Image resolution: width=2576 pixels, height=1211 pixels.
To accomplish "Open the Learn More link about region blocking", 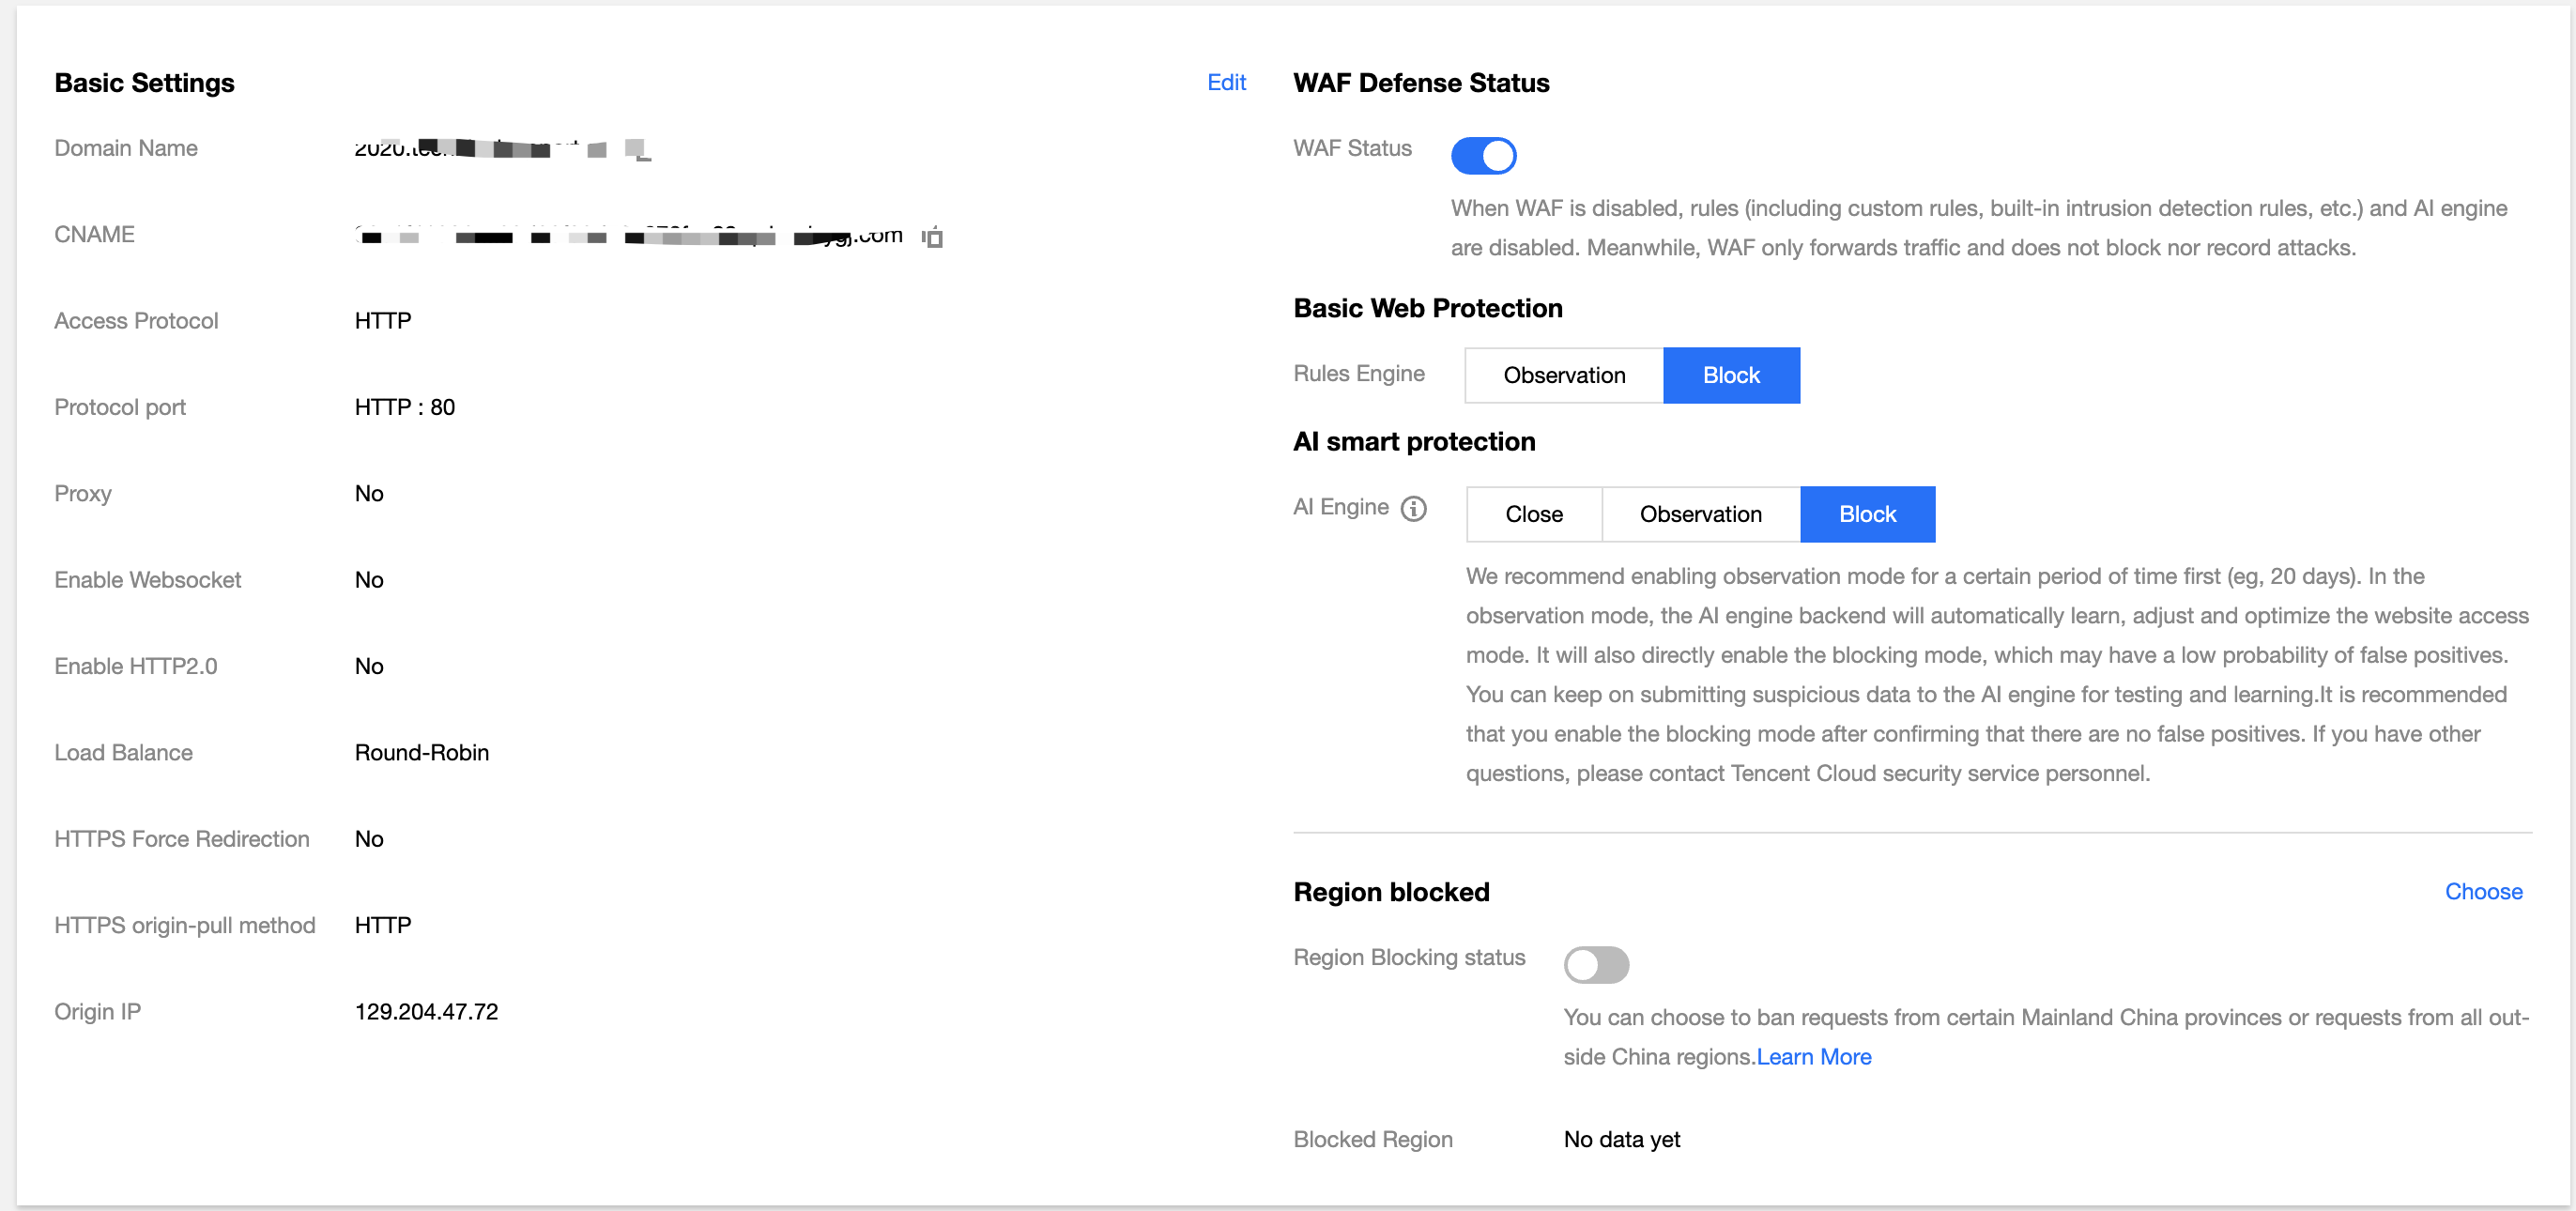I will [x=1814, y=1056].
